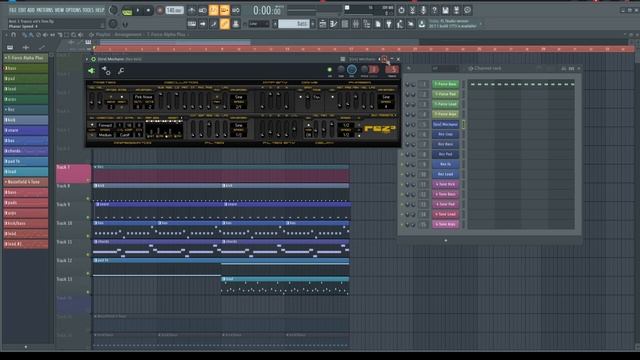Click the plugin gear settings icon

tap(106, 71)
